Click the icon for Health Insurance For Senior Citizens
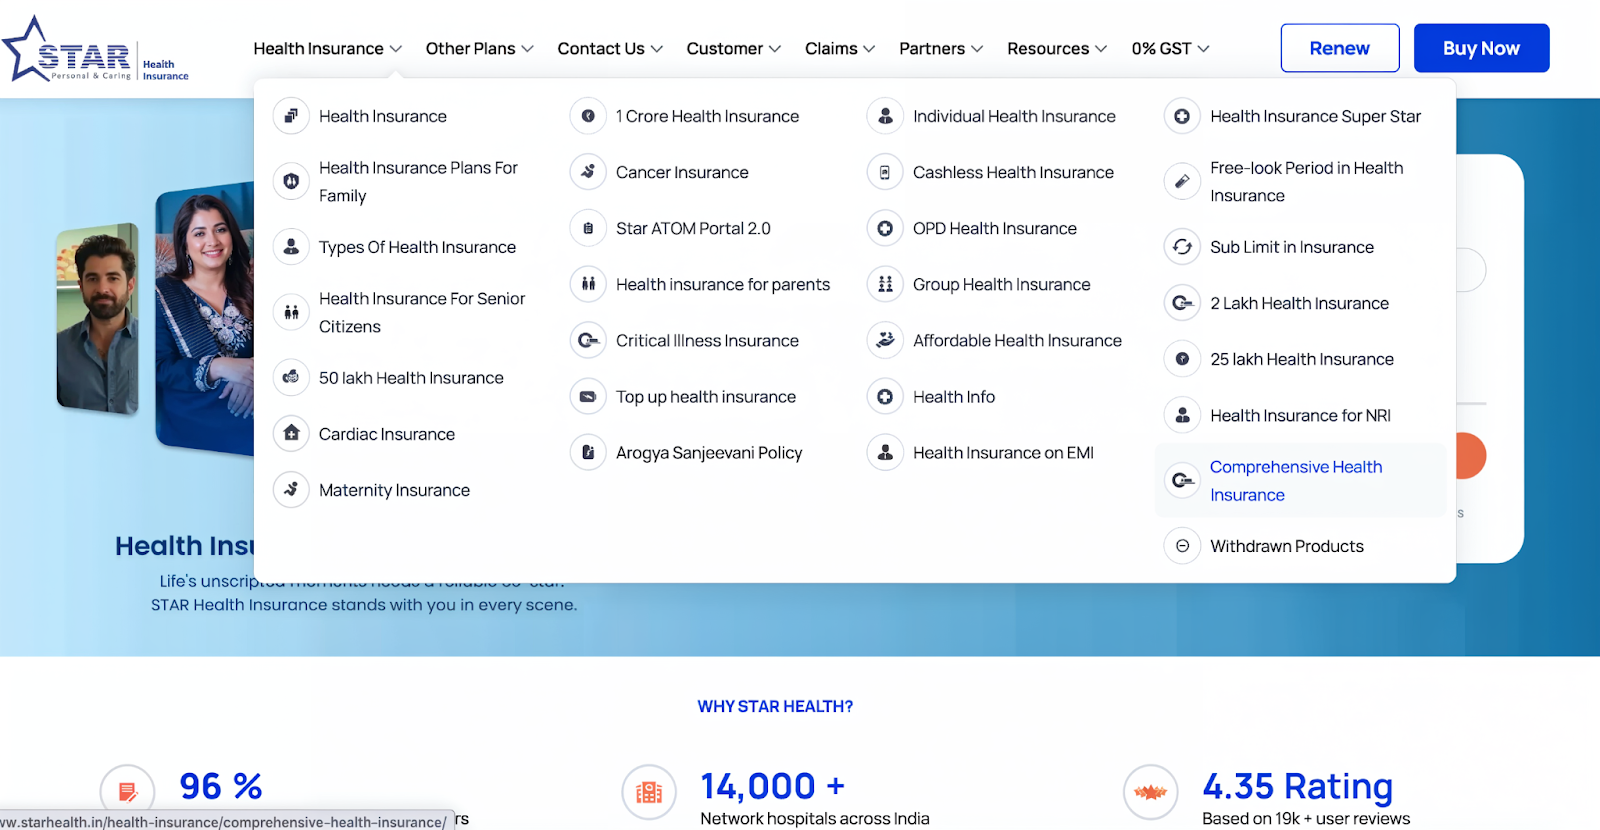This screenshot has height=830, width=1600. (291, 313)
